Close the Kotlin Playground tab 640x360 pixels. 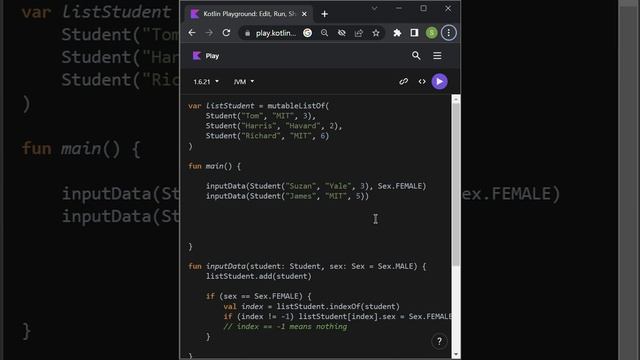(x=304, y=14)
